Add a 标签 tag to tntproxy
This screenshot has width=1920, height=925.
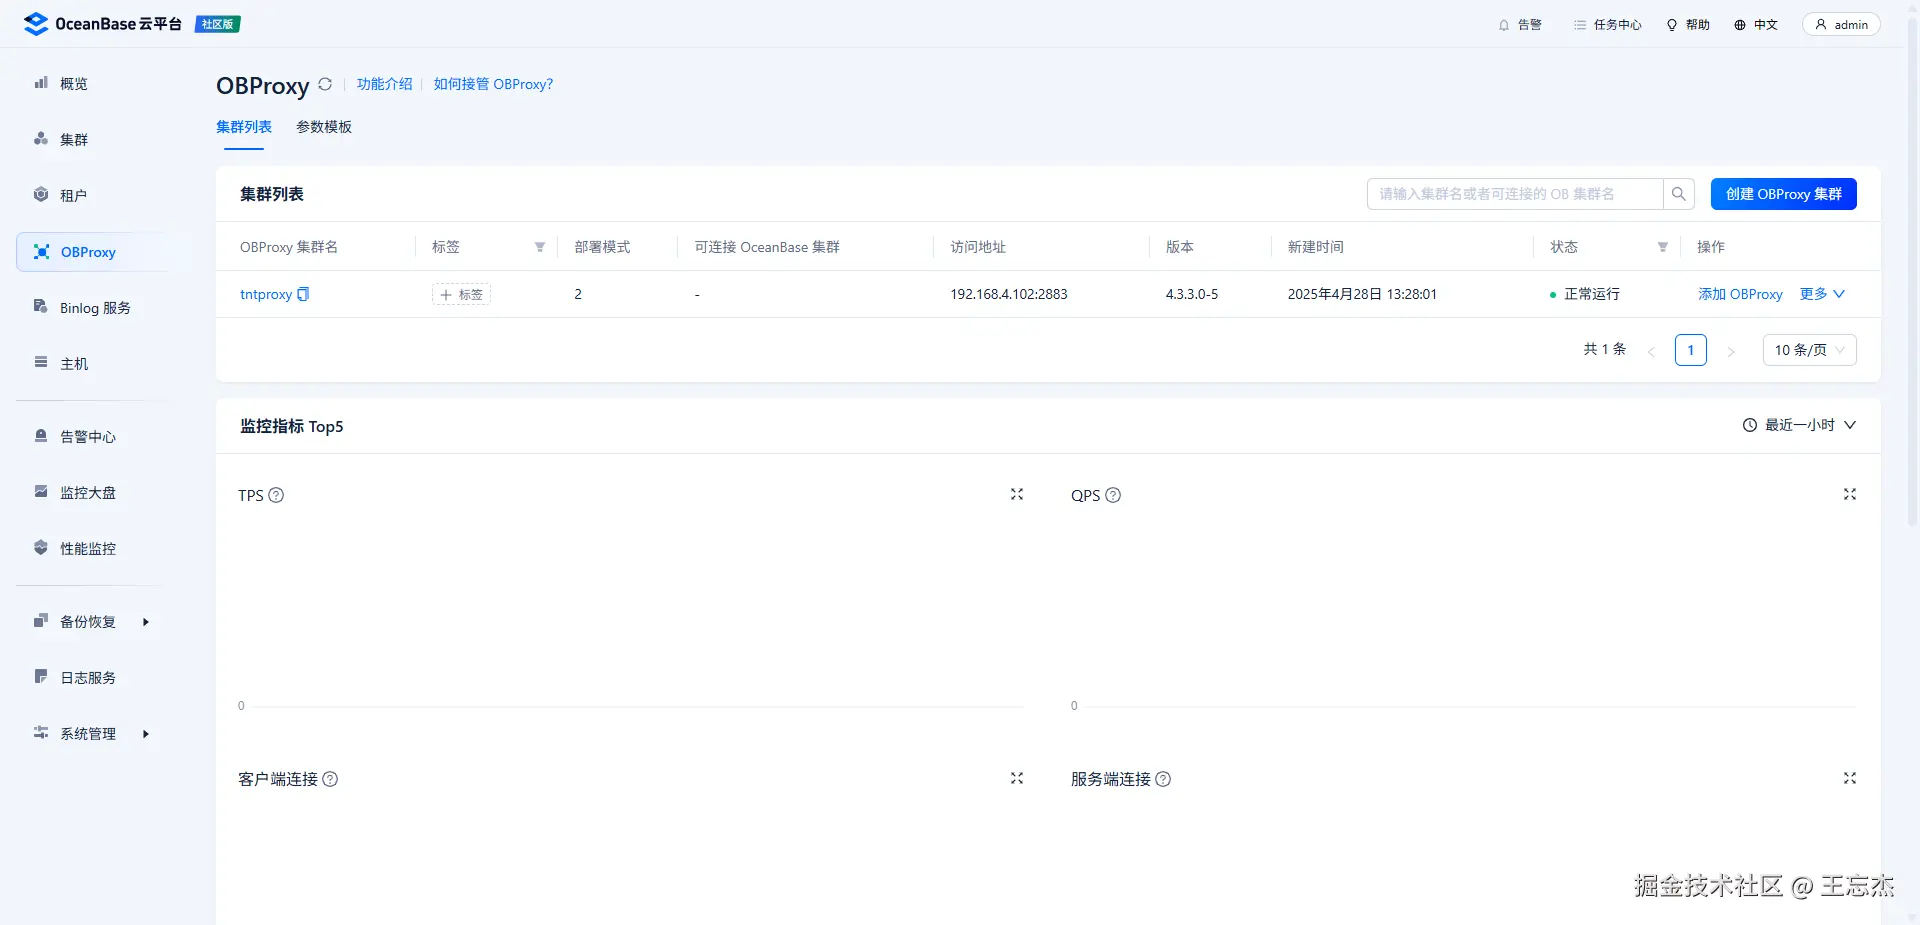[x=461, y=295]
